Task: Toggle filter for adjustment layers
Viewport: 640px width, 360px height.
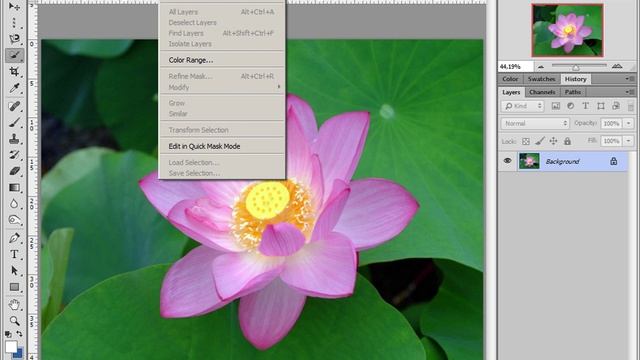Action: (570, 106)
